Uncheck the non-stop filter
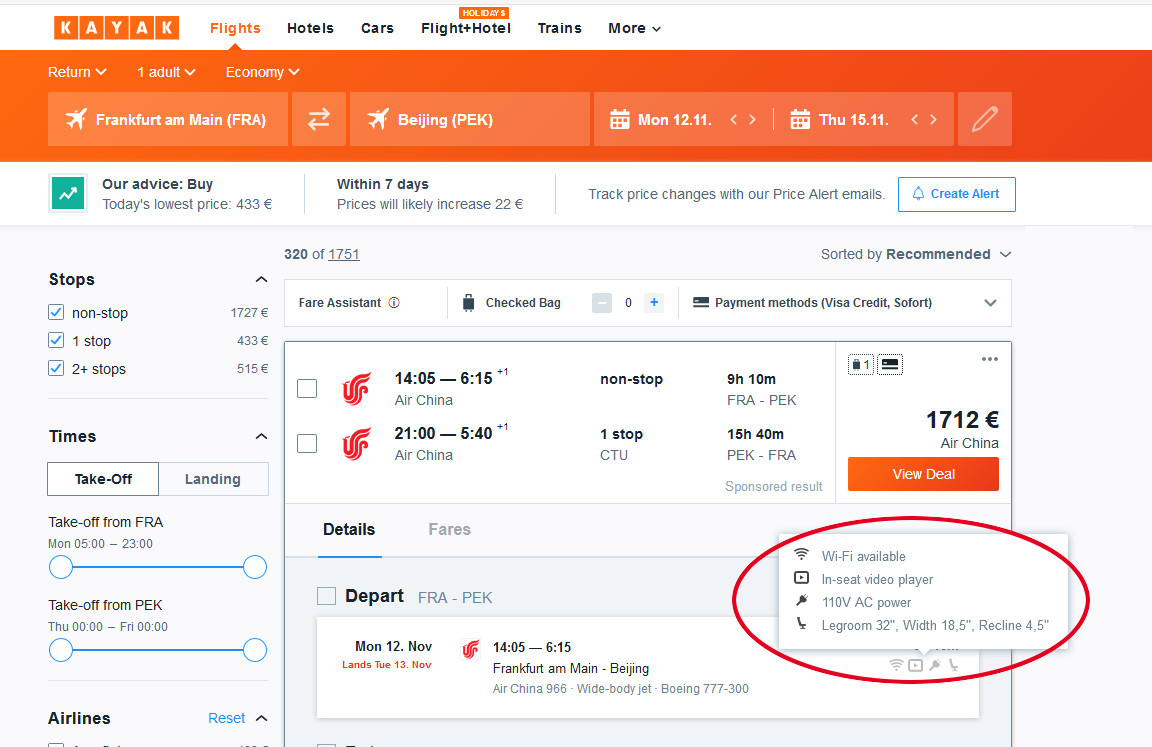The image size is (1152, 747). pos(56,312)
